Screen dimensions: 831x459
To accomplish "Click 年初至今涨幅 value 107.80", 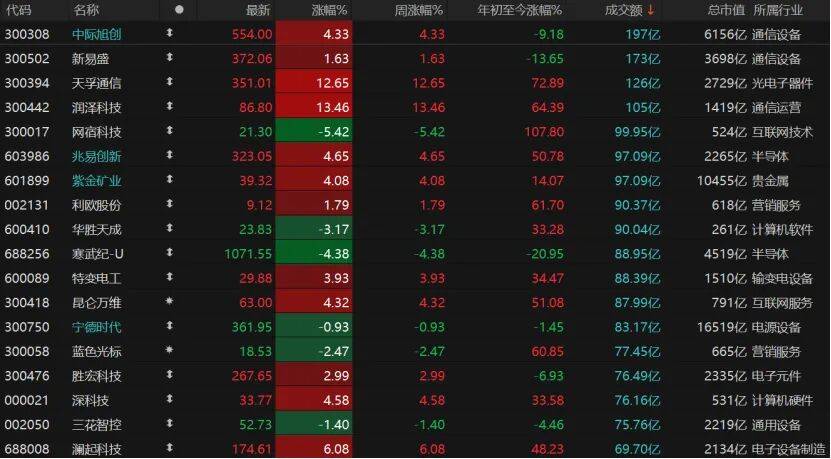I will click(x=544, y=132).
